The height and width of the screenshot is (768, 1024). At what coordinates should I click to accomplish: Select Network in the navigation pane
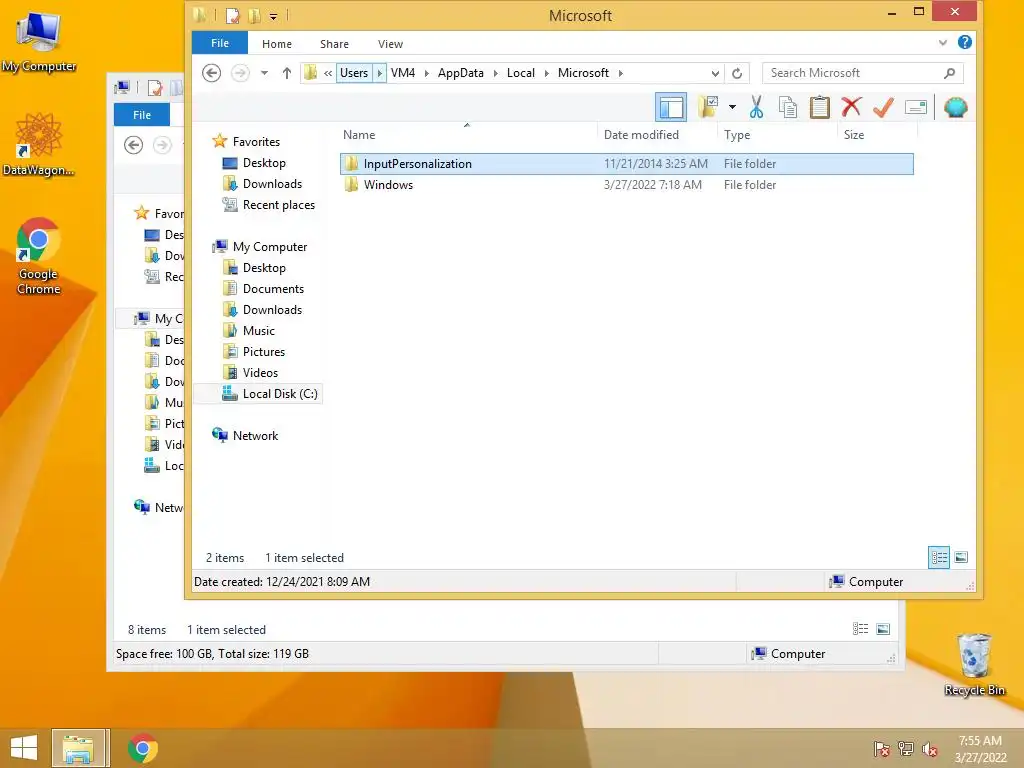255,436
